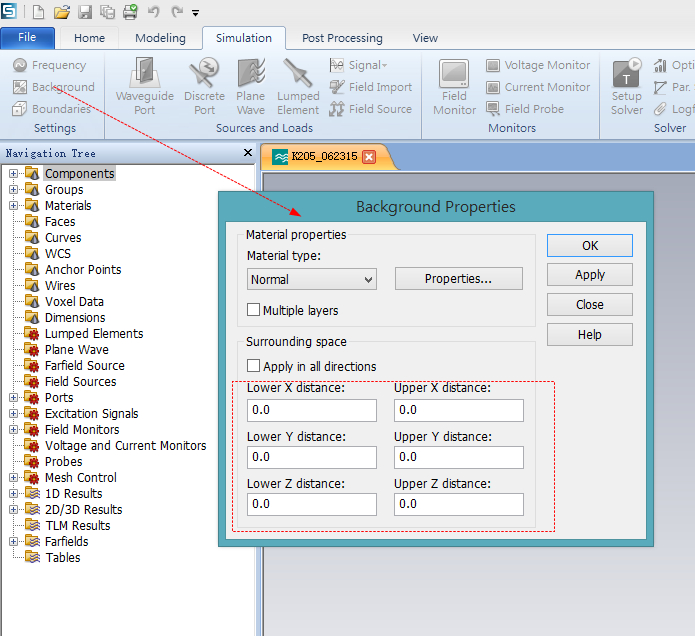The image size is (695, 636).
Task: Click the Waveguide Port tool
Action: [144, 87]
